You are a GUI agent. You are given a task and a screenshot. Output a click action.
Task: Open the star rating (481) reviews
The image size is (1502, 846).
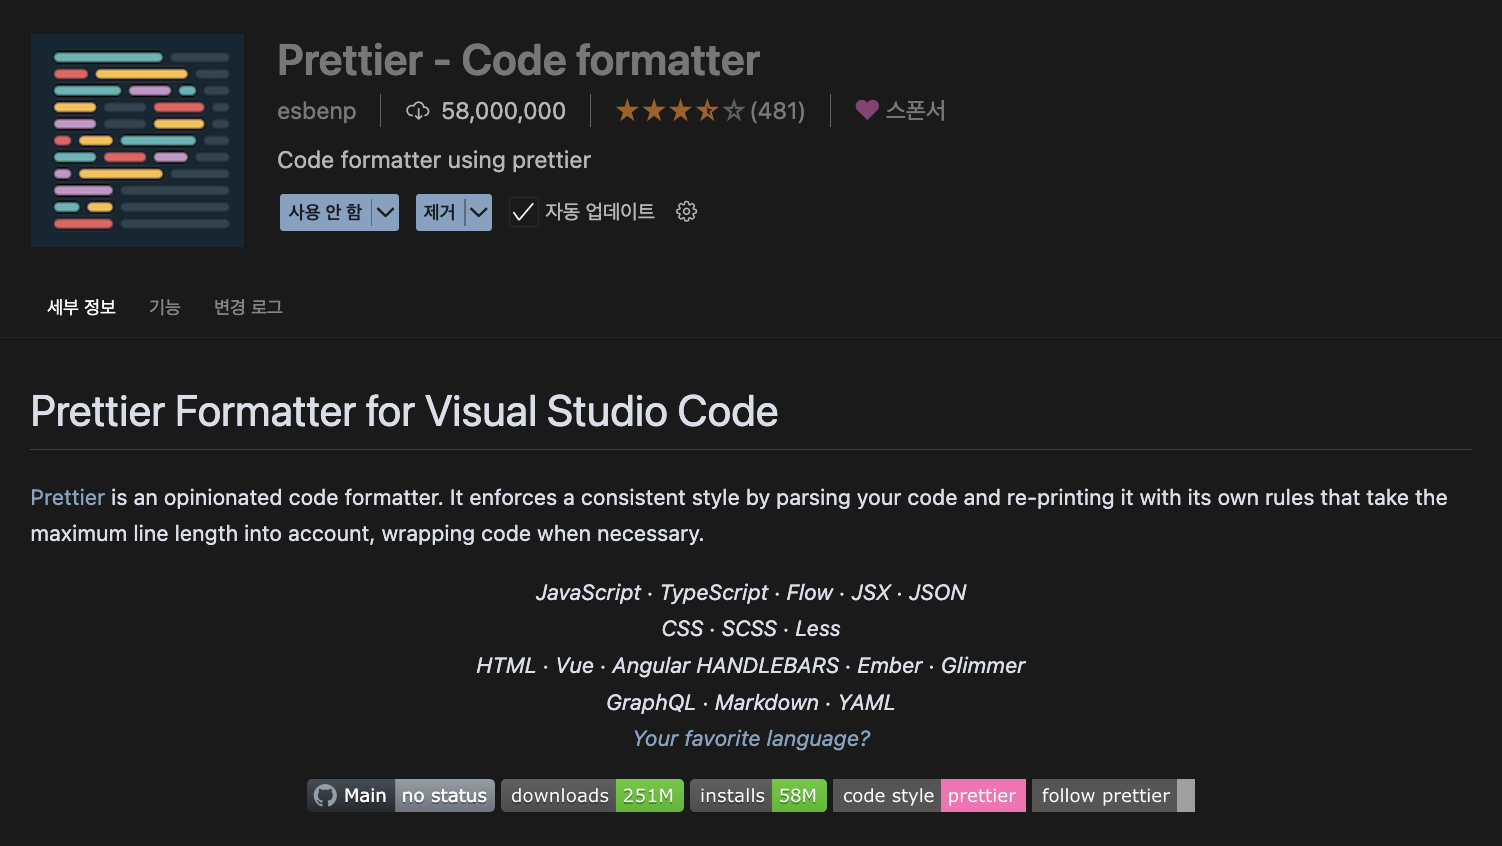click(710, 111)
